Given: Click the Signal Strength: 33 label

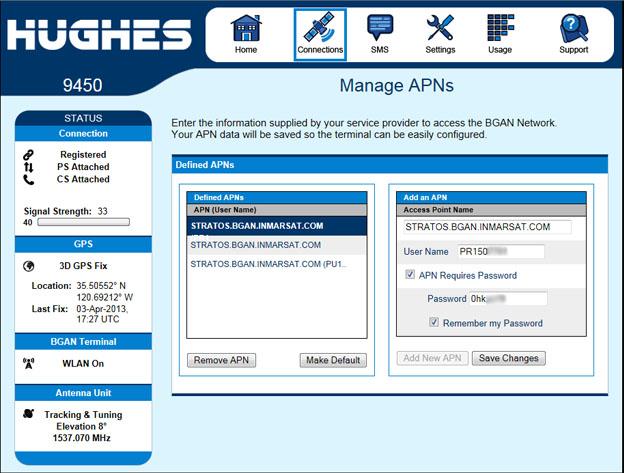Looking at the screenshot, I should coord(66,211).
